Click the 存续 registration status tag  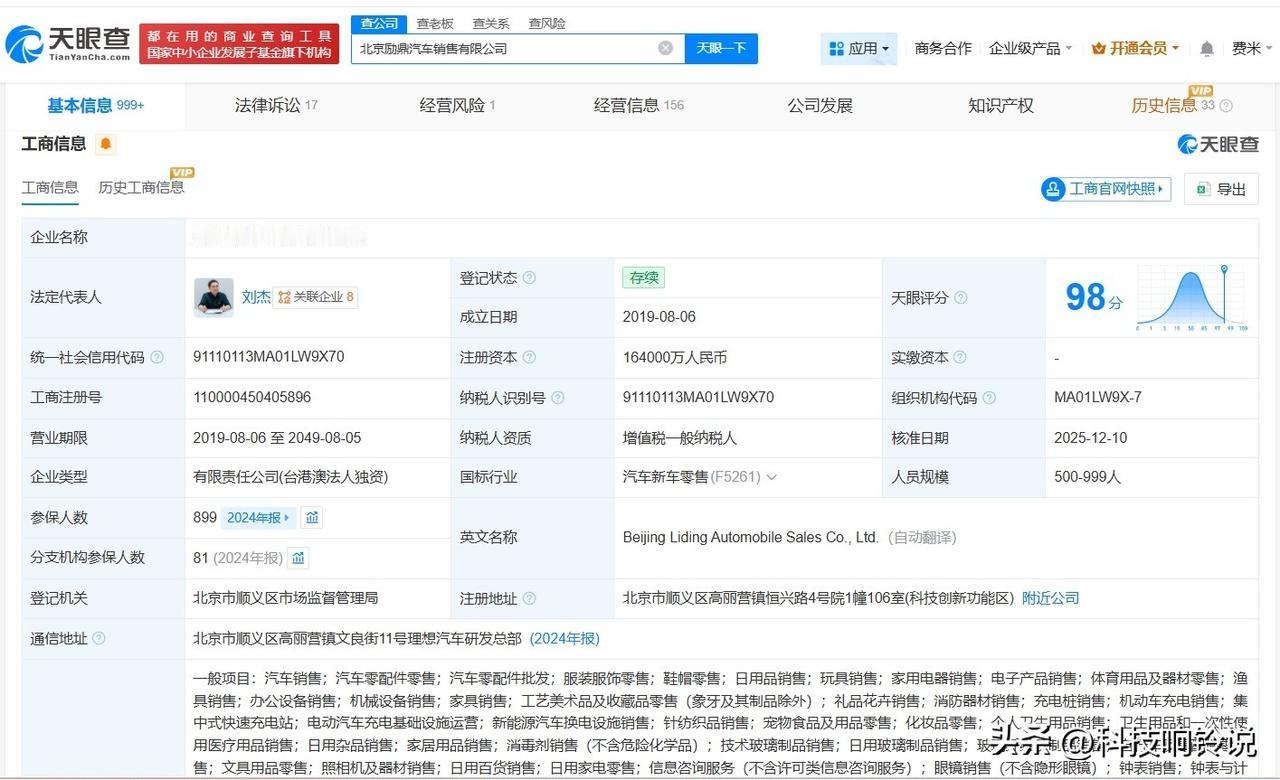(643, 278)
